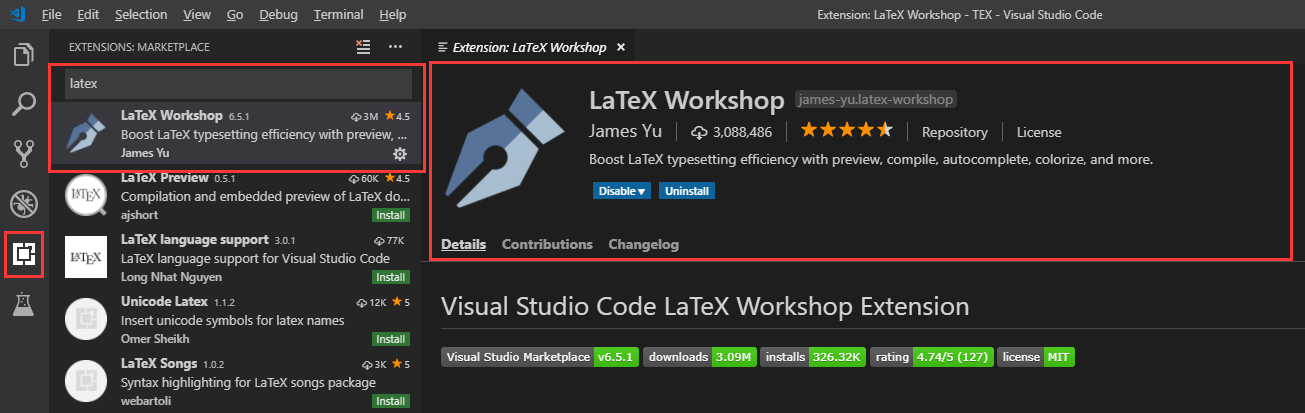Open the Debug view in activity bar

24,204
